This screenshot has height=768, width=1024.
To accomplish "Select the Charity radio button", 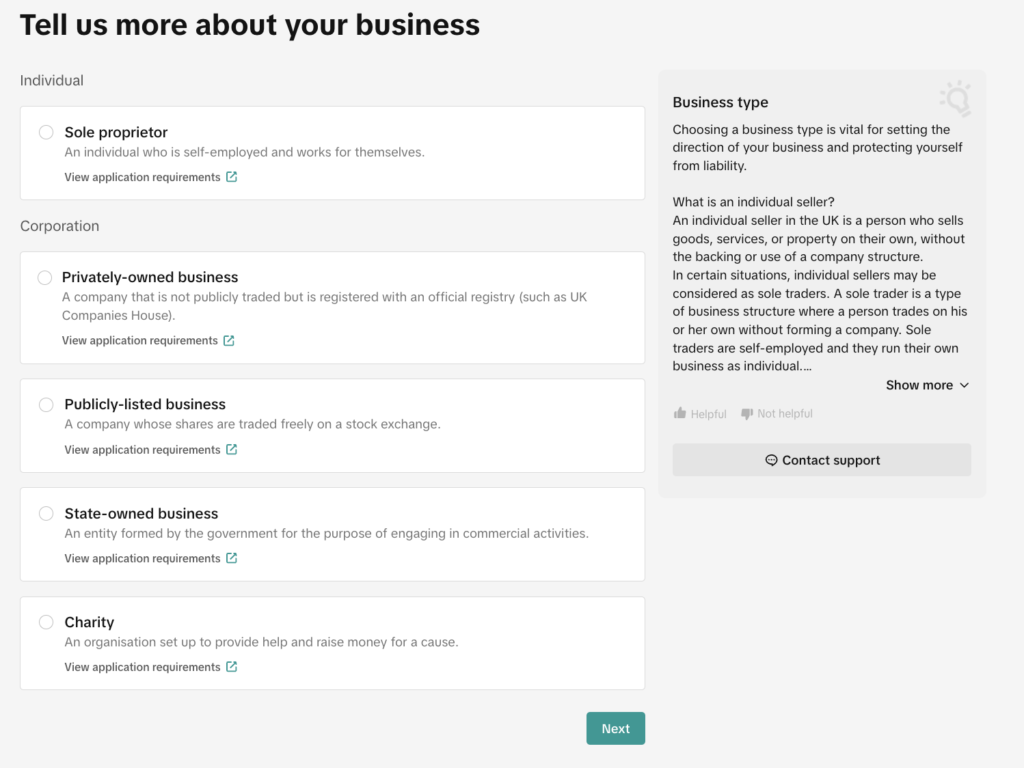I will pyautogui.click(x=46, y=622).
